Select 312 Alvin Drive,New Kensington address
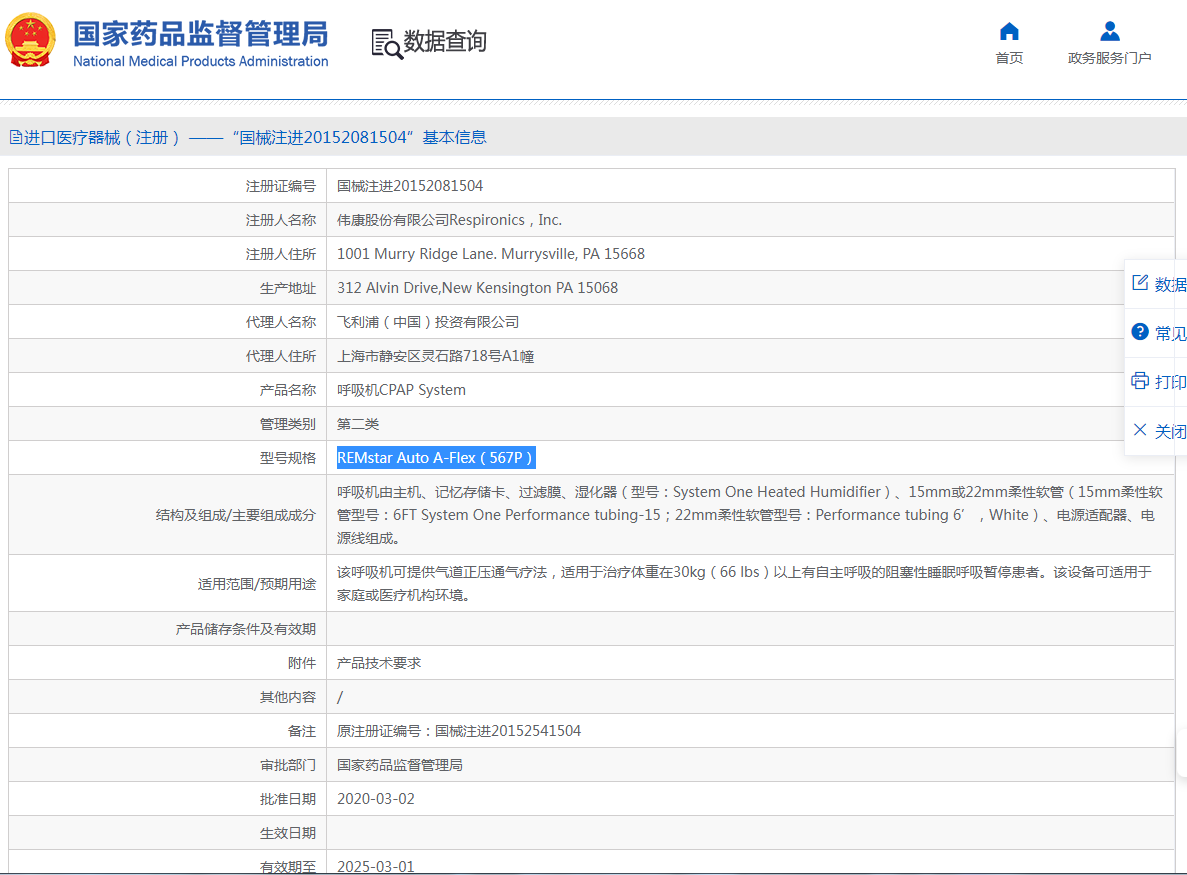The height and width of the screenshot is (875, 1187). pyautogui.click(x=477, y=288)
